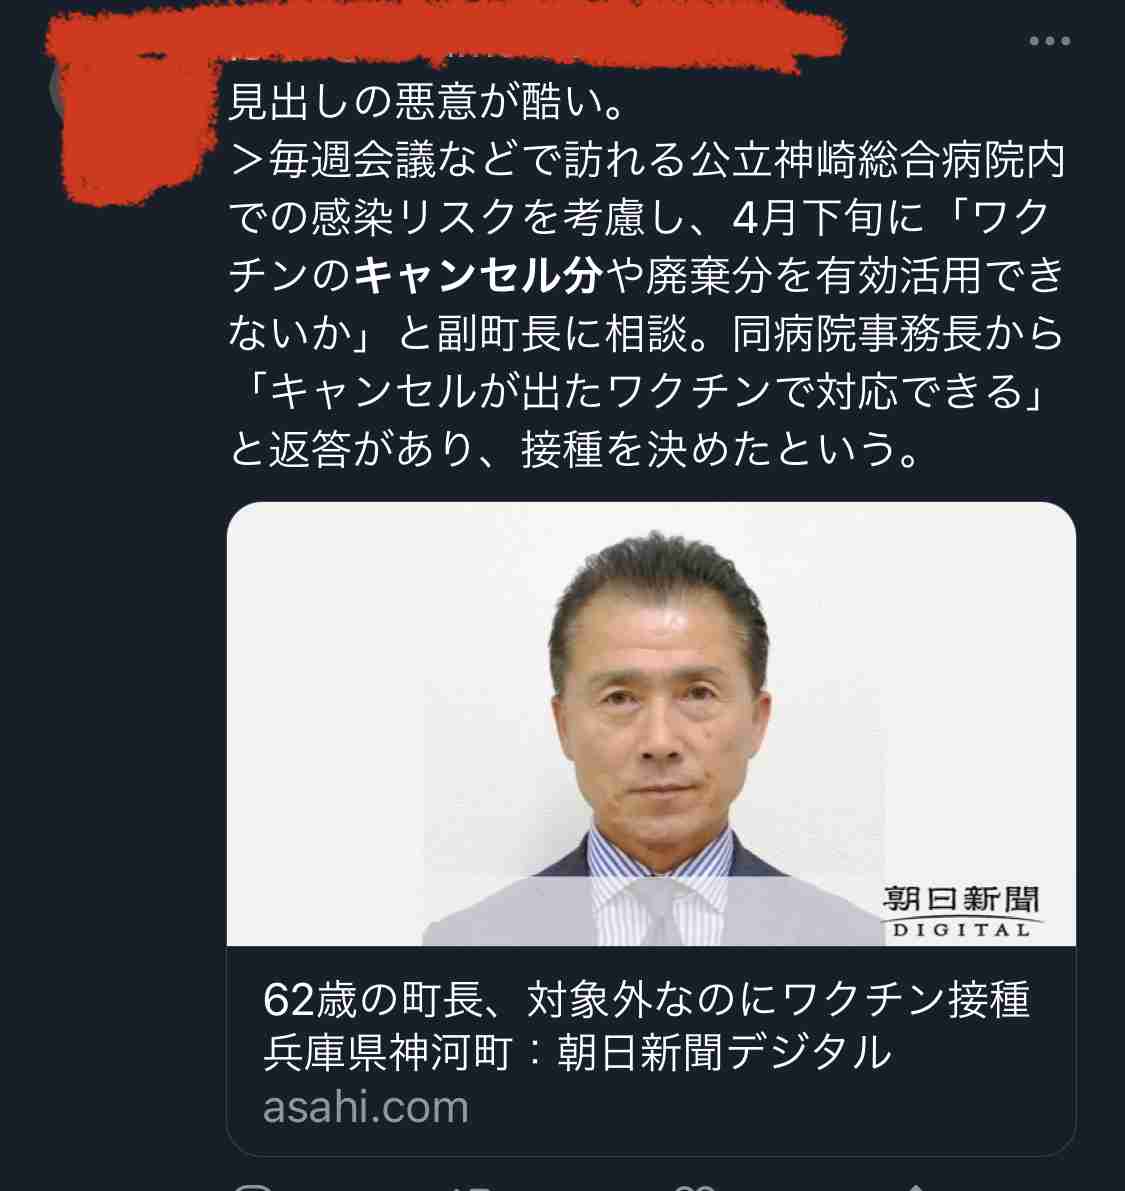Tap the bold text キャンセル分
1125x1191 pixels.
click(x=479, y=275)
